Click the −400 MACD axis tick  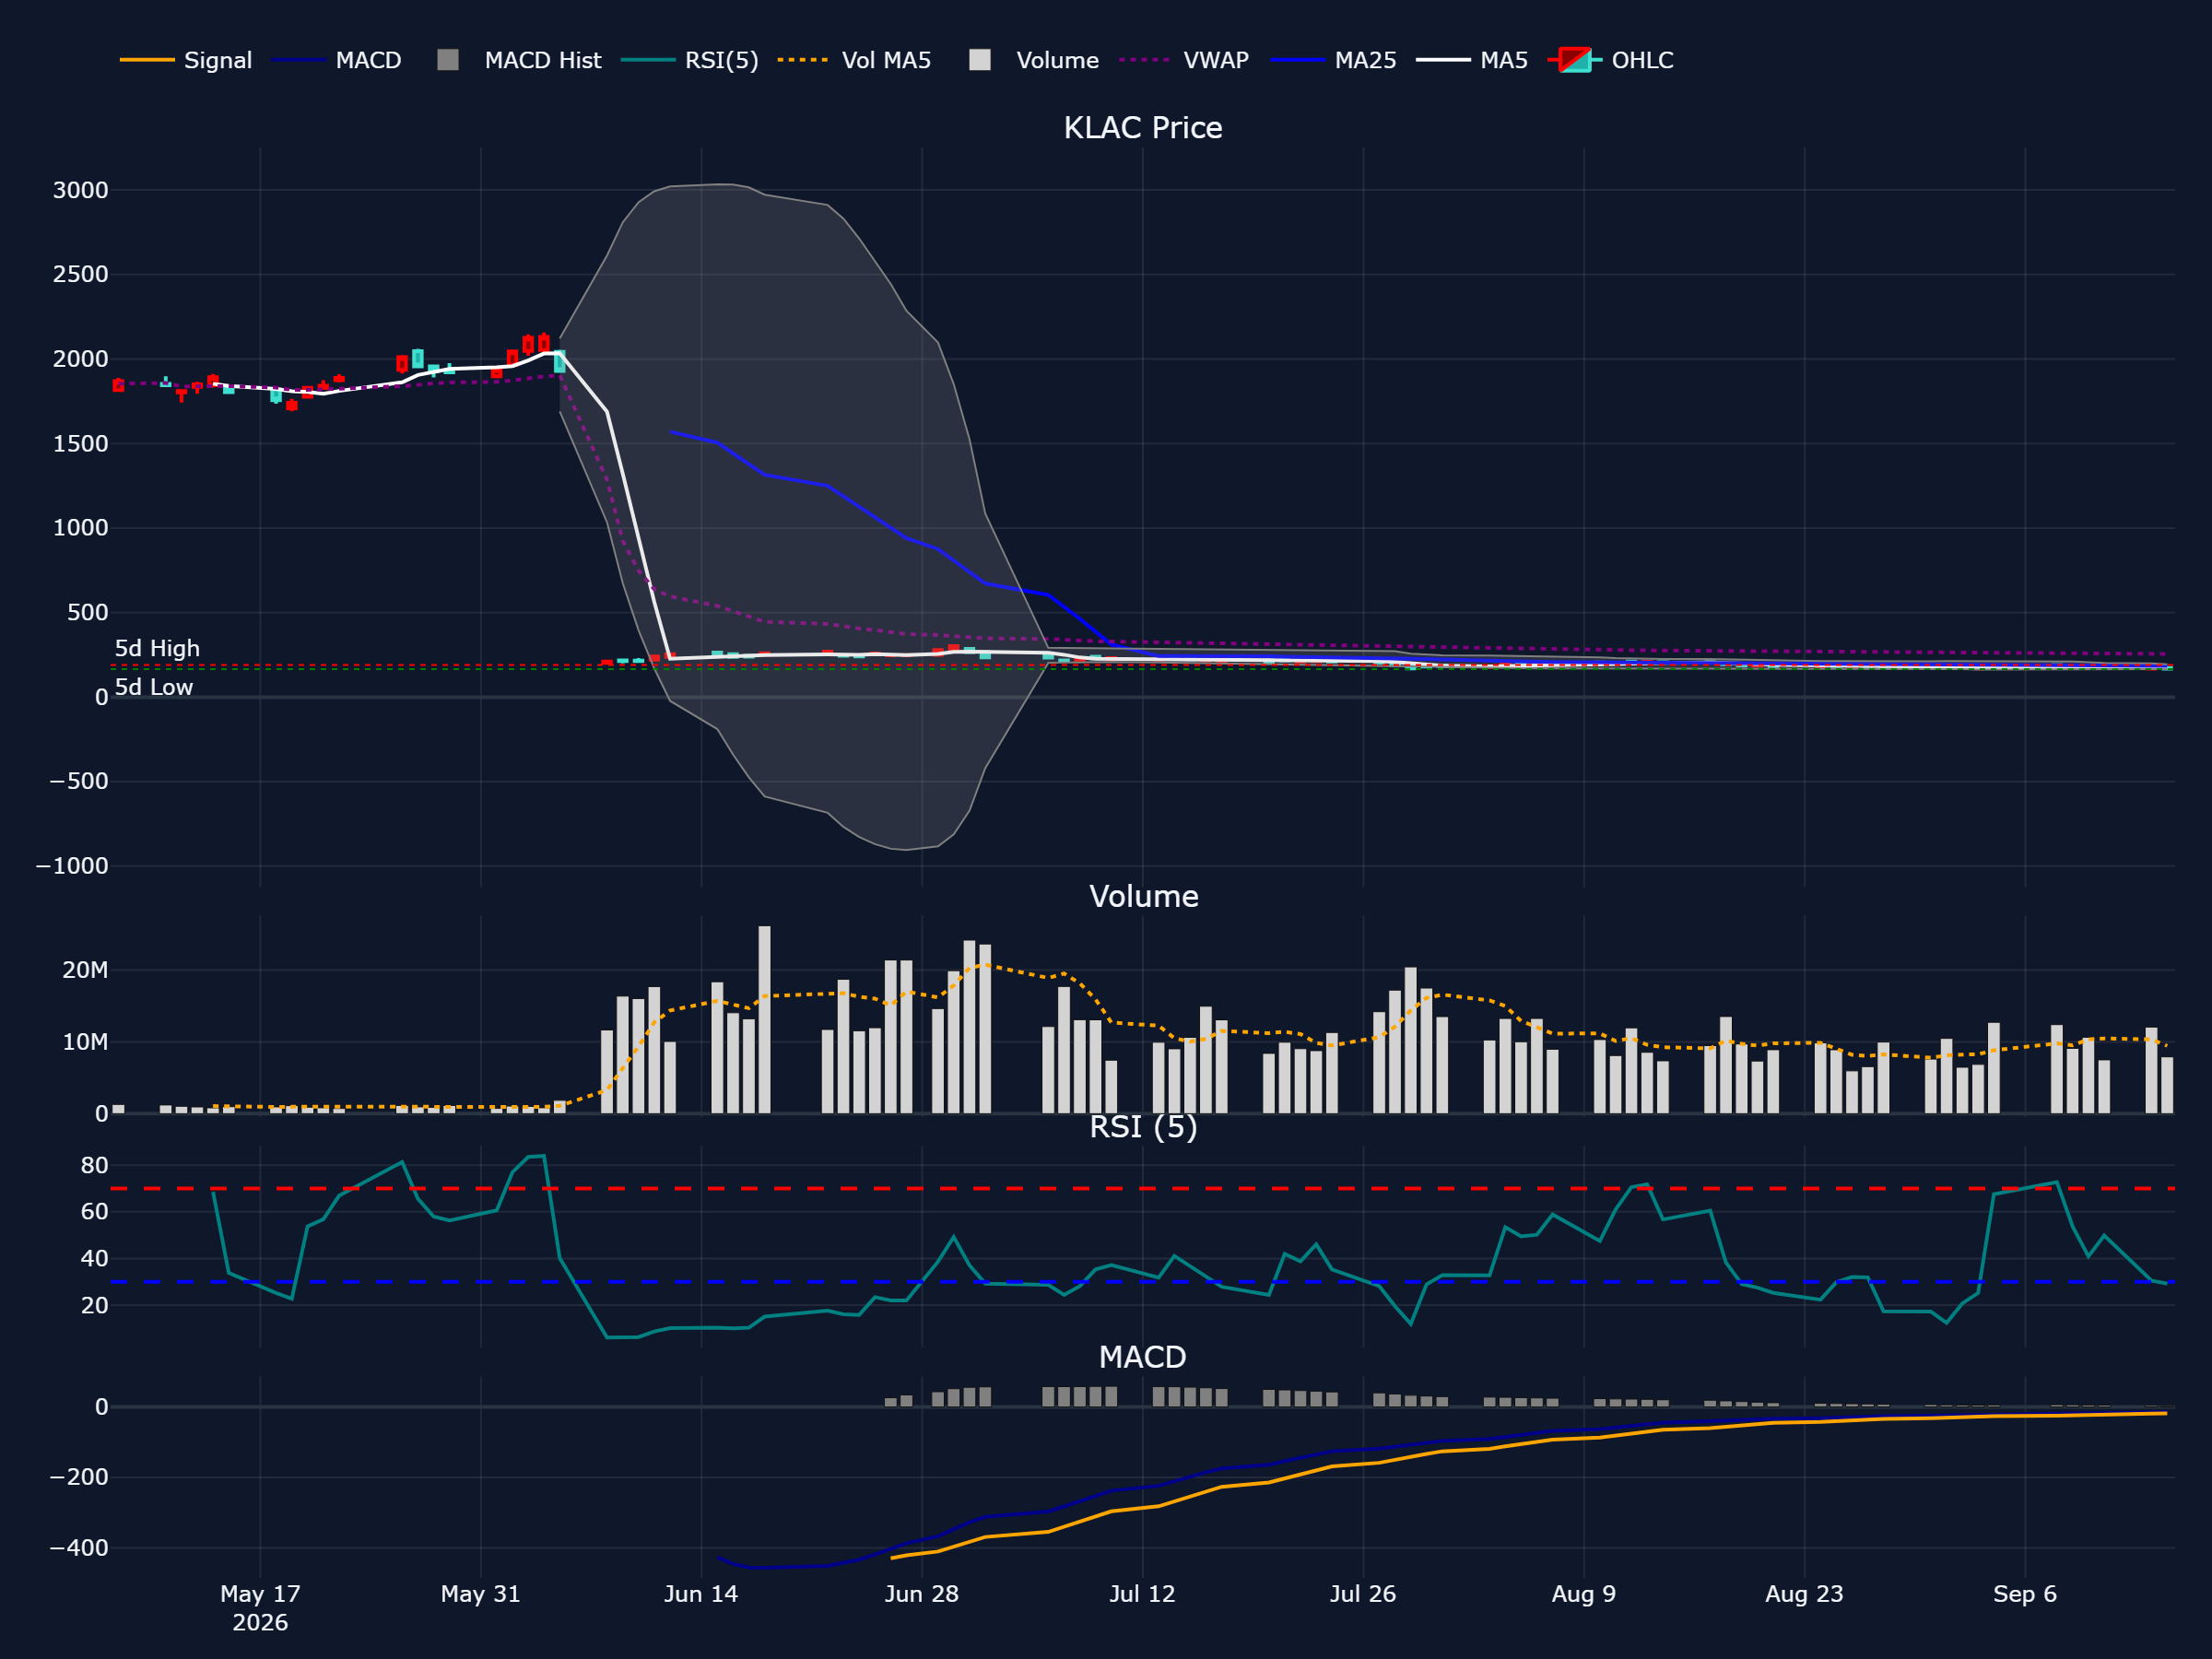pyautogui.click(x=79, y=1548)
